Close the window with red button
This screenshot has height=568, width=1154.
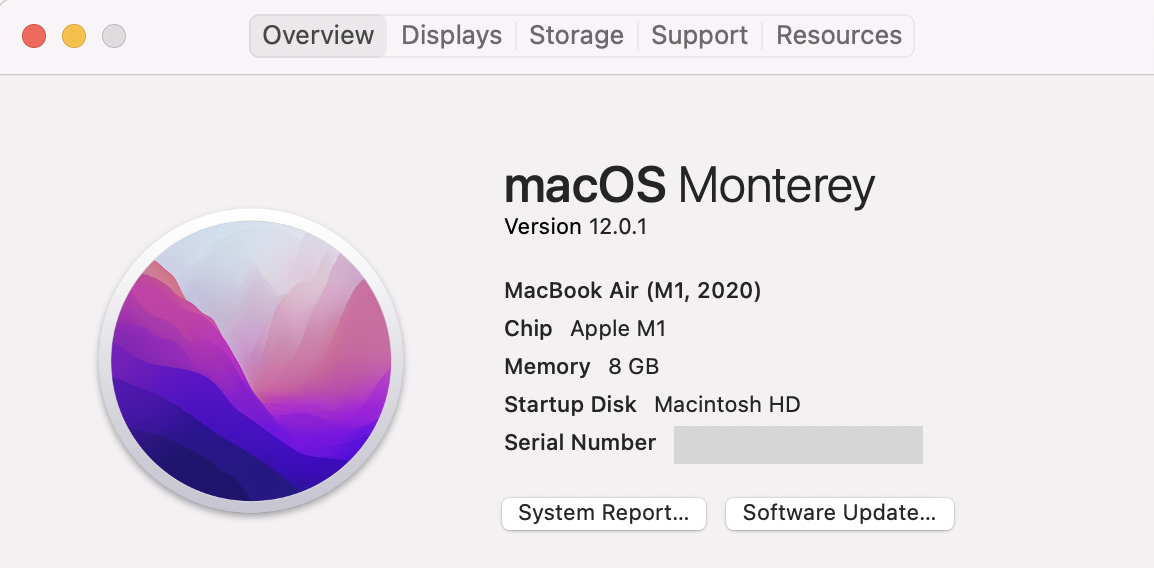coord(34,35)
